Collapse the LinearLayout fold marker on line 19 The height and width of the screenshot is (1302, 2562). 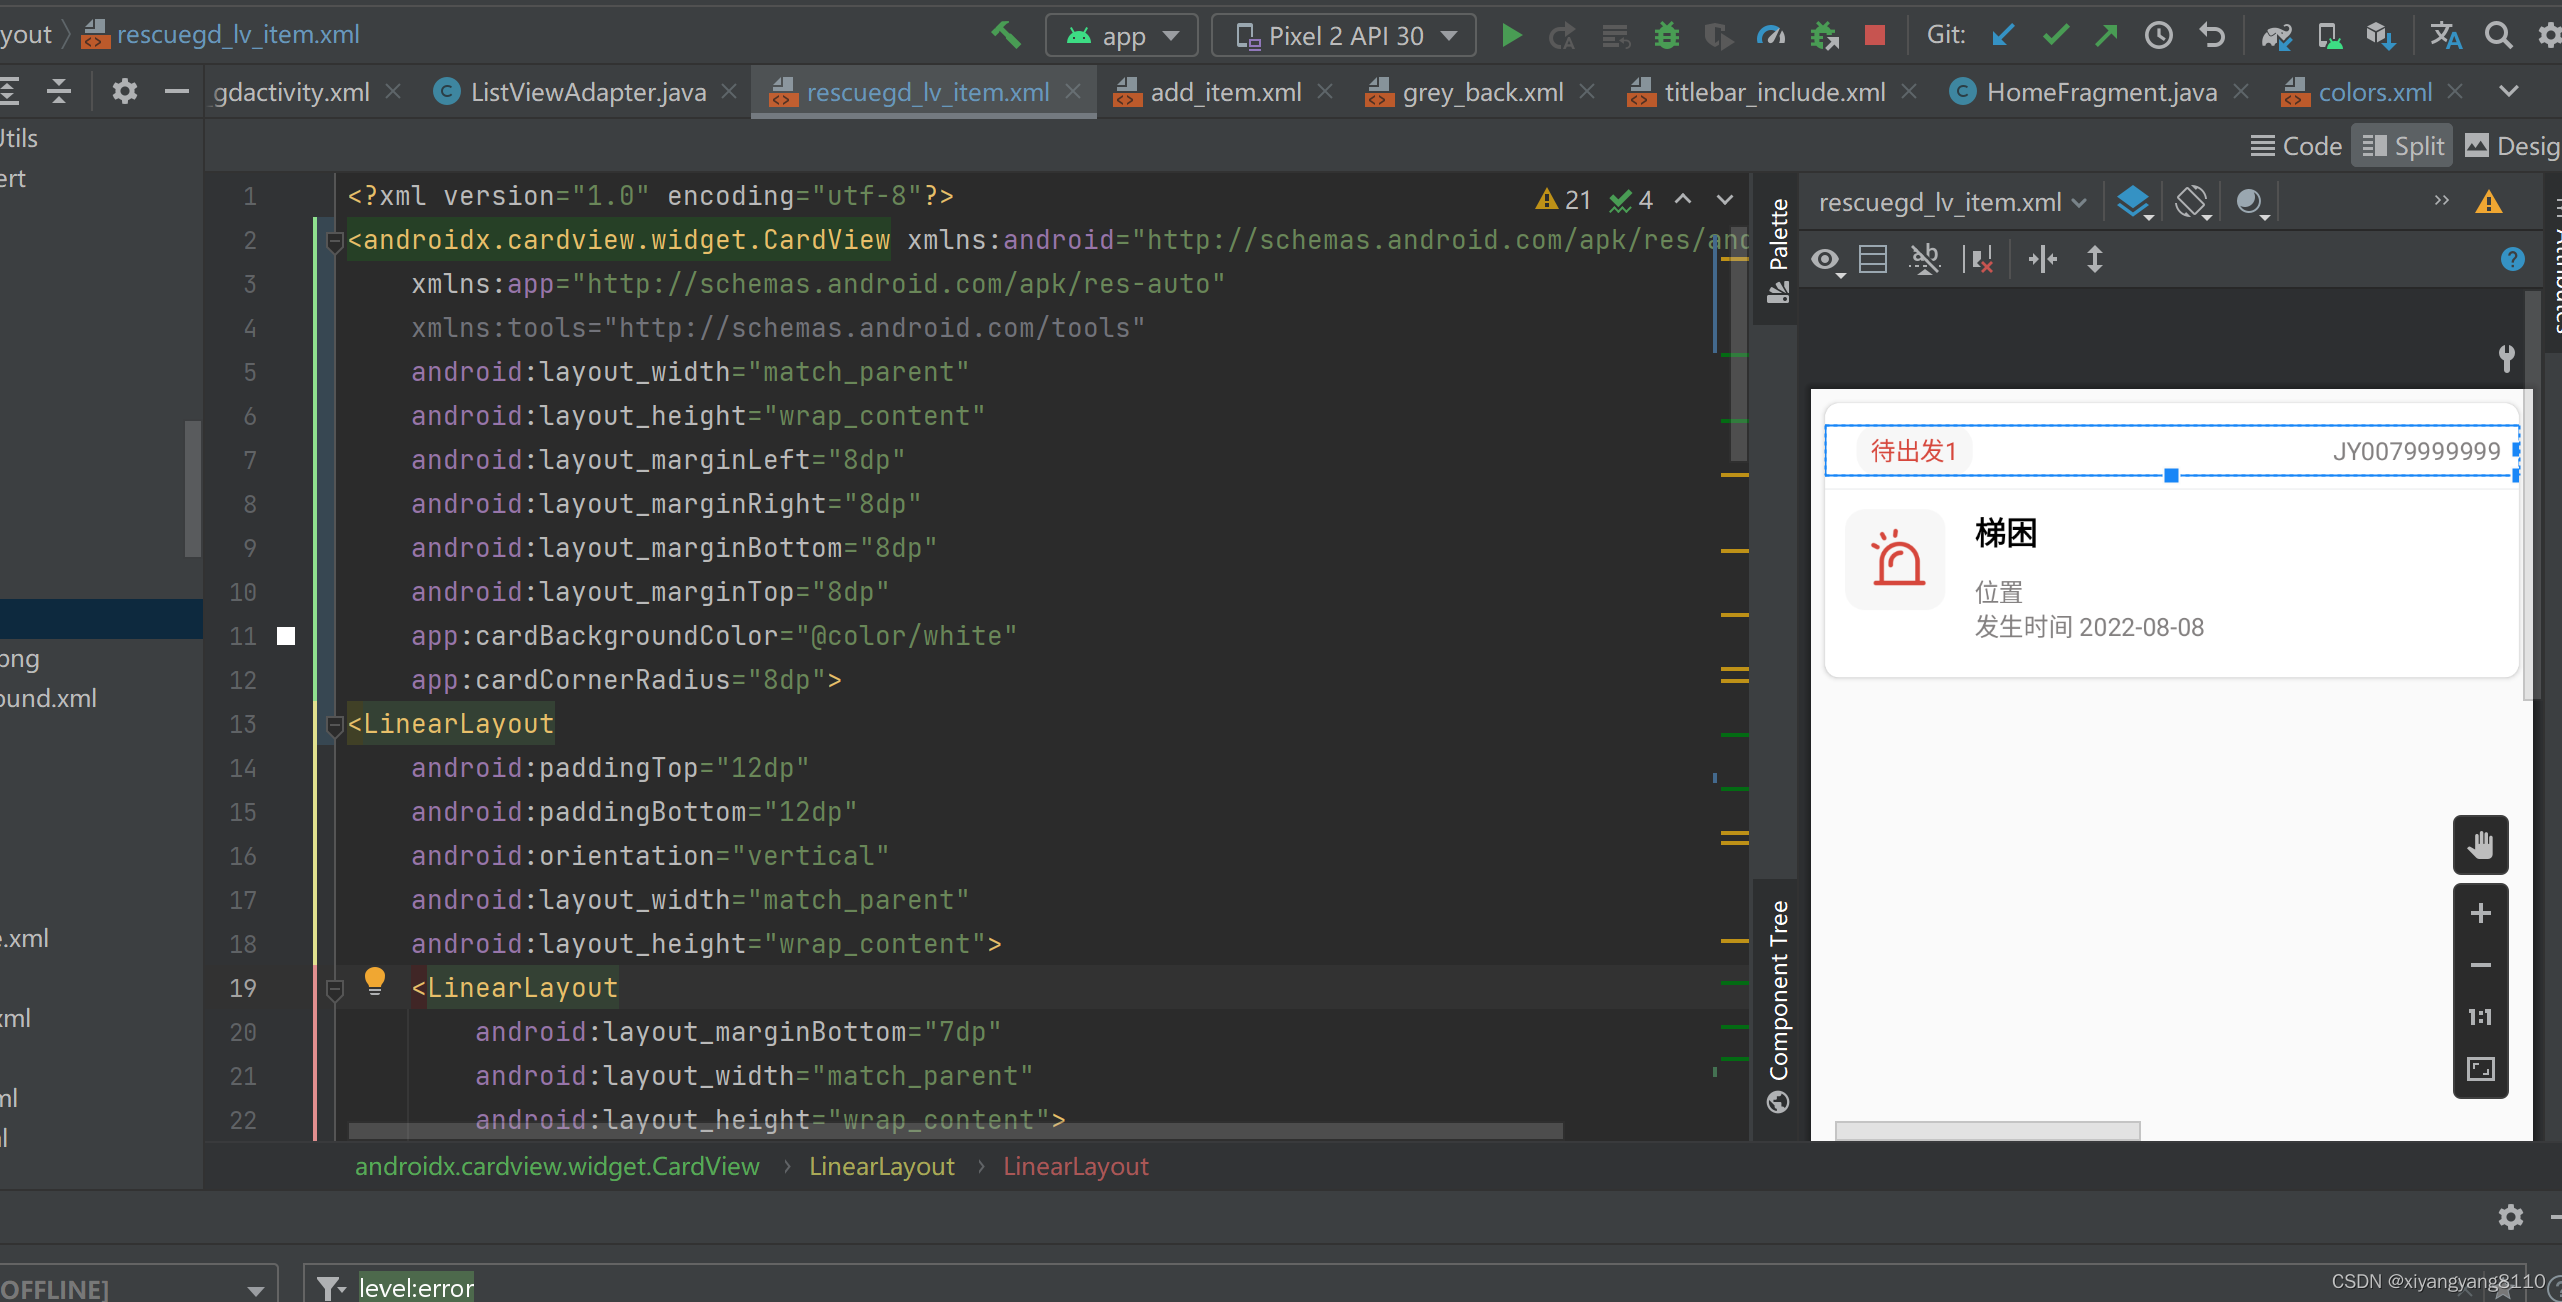[335, 989]
